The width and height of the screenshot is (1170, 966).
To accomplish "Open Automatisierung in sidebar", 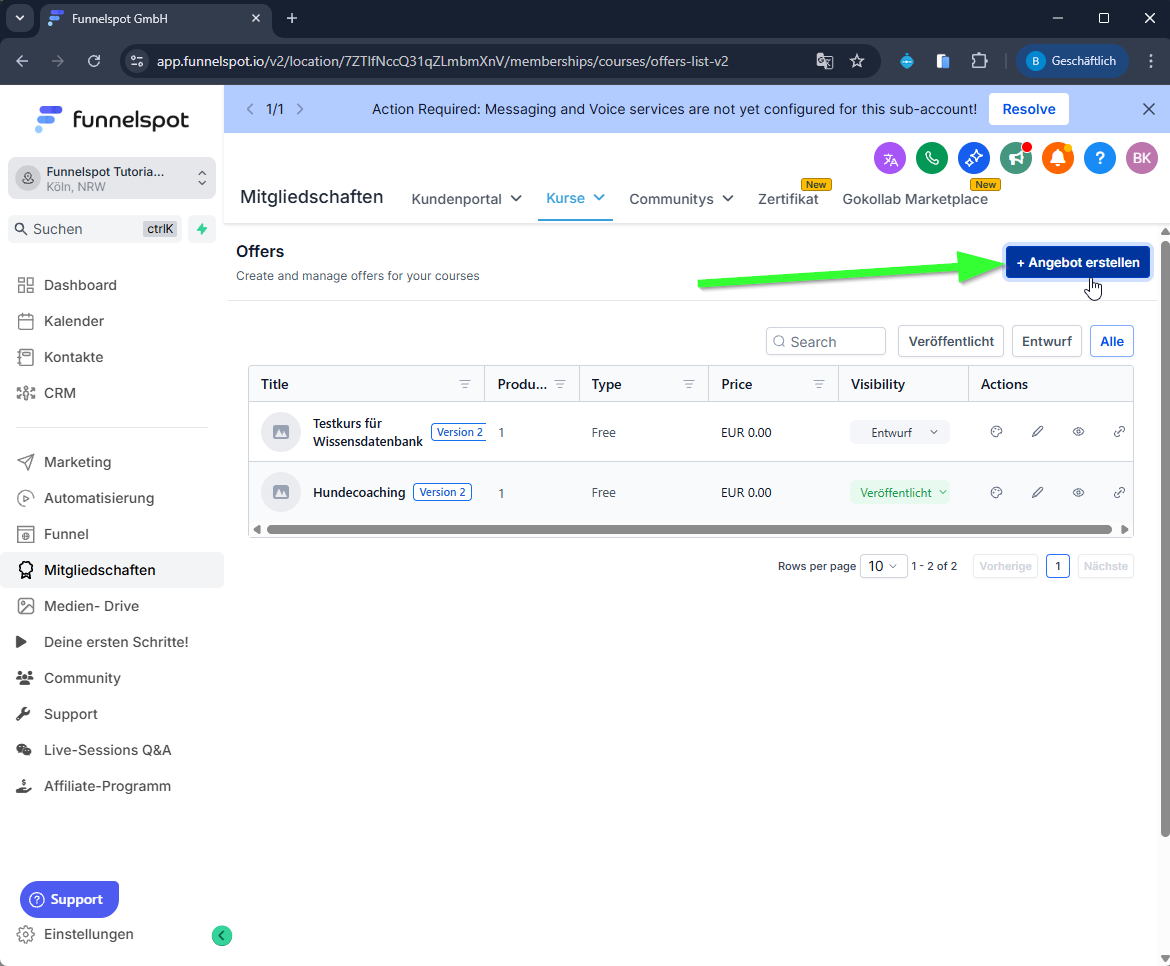I will pyautogui.click(x=98, y=498).
